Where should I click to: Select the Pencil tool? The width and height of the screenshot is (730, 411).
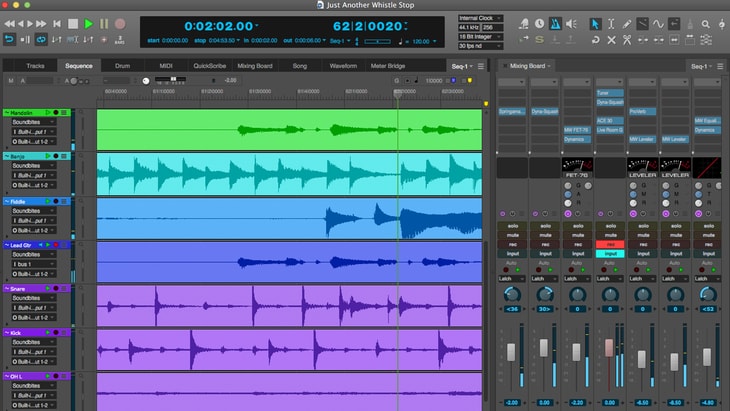tap(627, 24)
